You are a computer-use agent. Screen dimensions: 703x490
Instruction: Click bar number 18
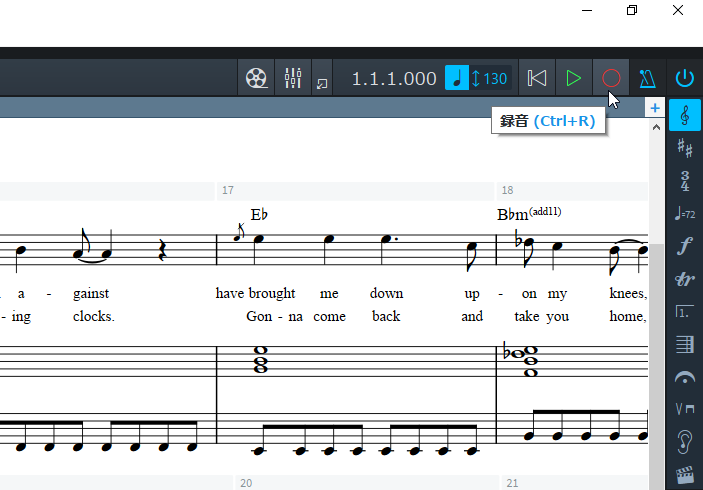[507, 191]
